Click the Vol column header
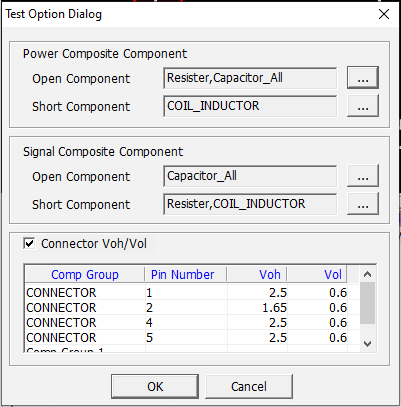Image resolution: width=401 pixels, height=407 pixels. (x=317, y=275)
